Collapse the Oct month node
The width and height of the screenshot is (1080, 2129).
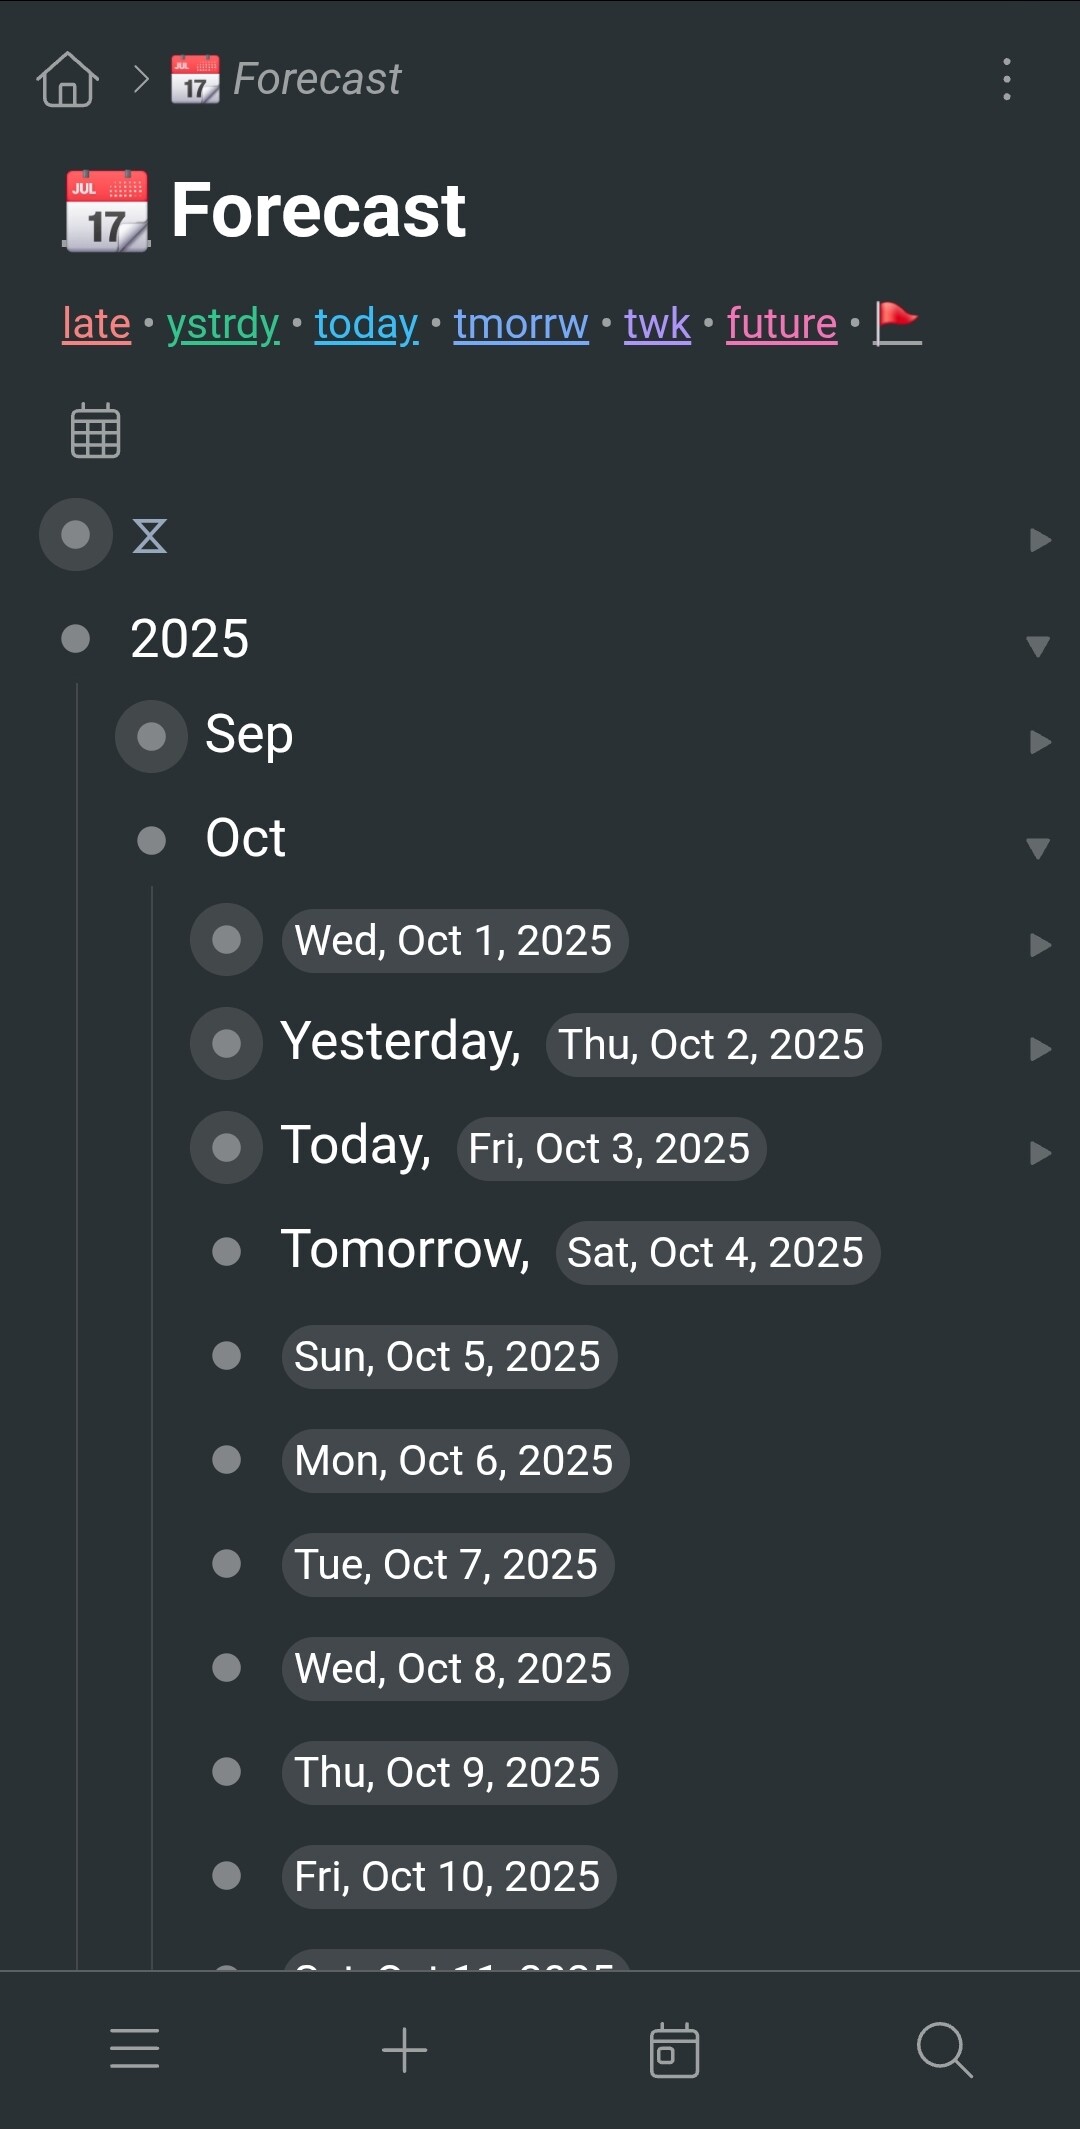(1038, 848)
